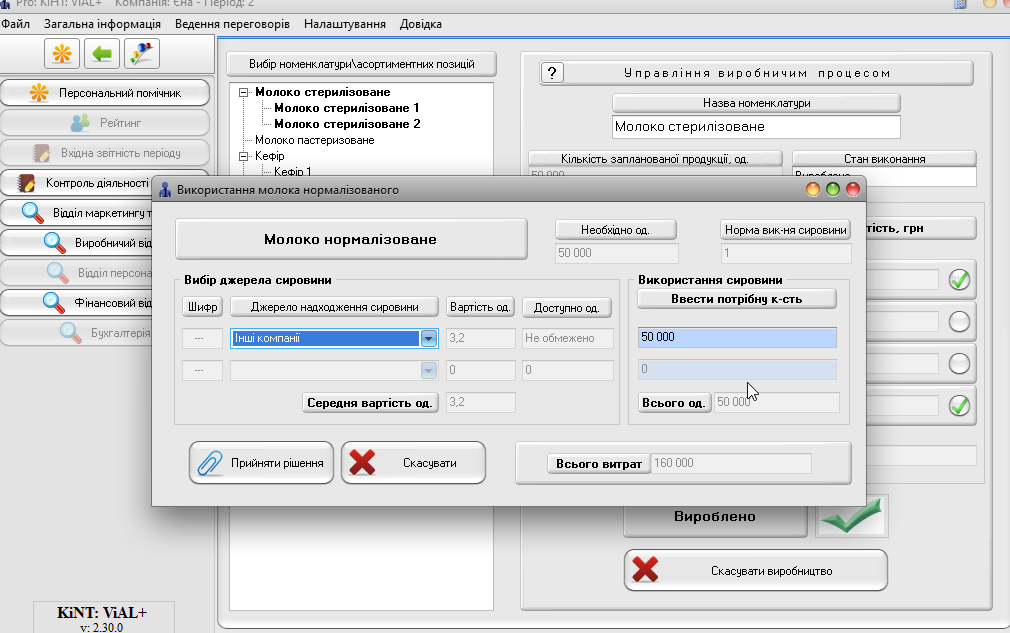
Task: Click the dialog title bar app icon
Action: click(x=165, y=189)
